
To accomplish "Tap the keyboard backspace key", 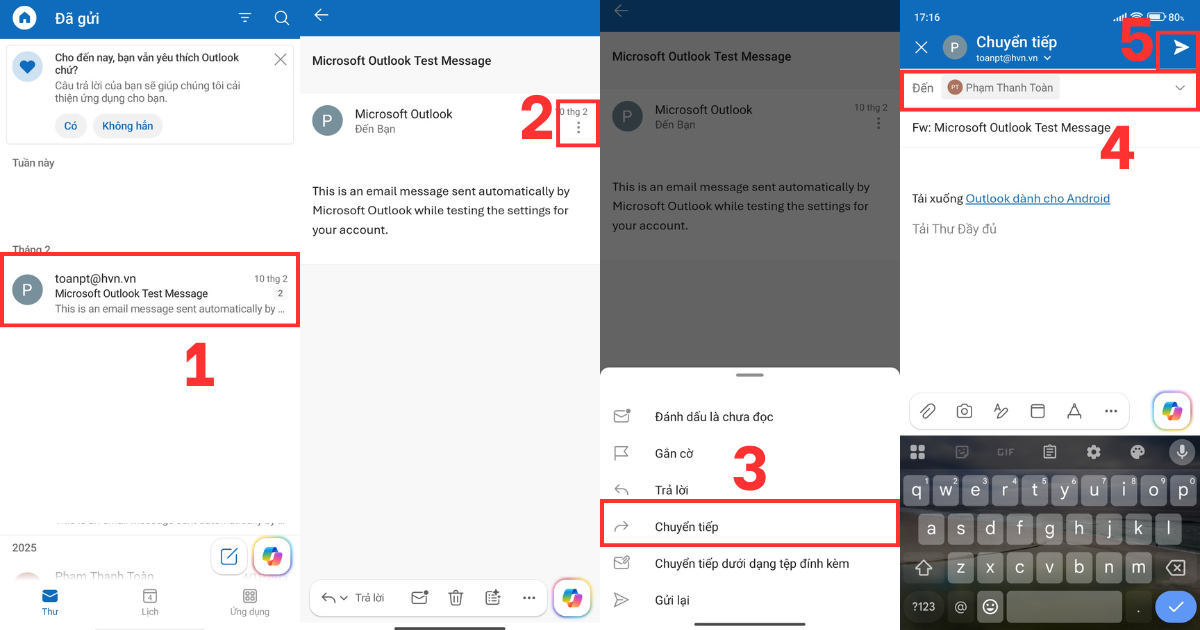I will (x=1176, y=567).
